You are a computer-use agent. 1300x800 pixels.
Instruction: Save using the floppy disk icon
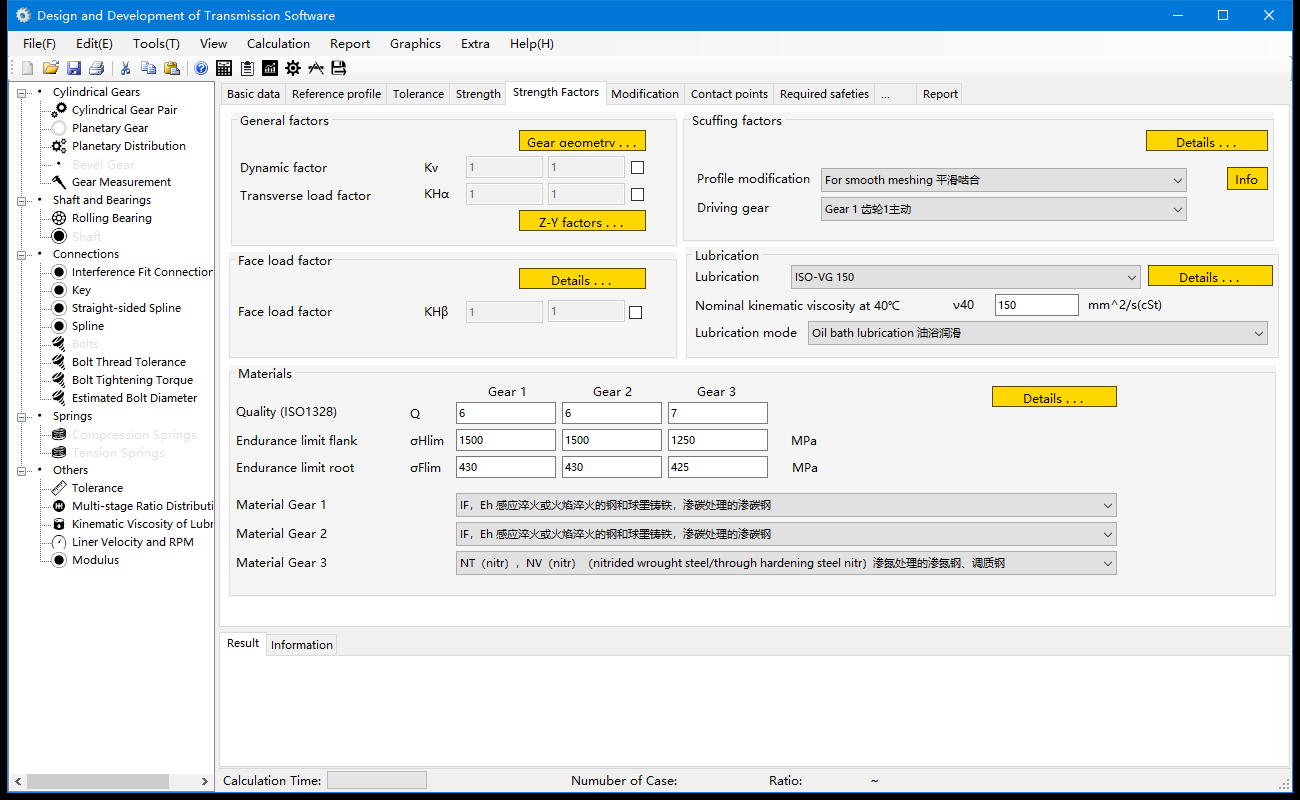74,68
